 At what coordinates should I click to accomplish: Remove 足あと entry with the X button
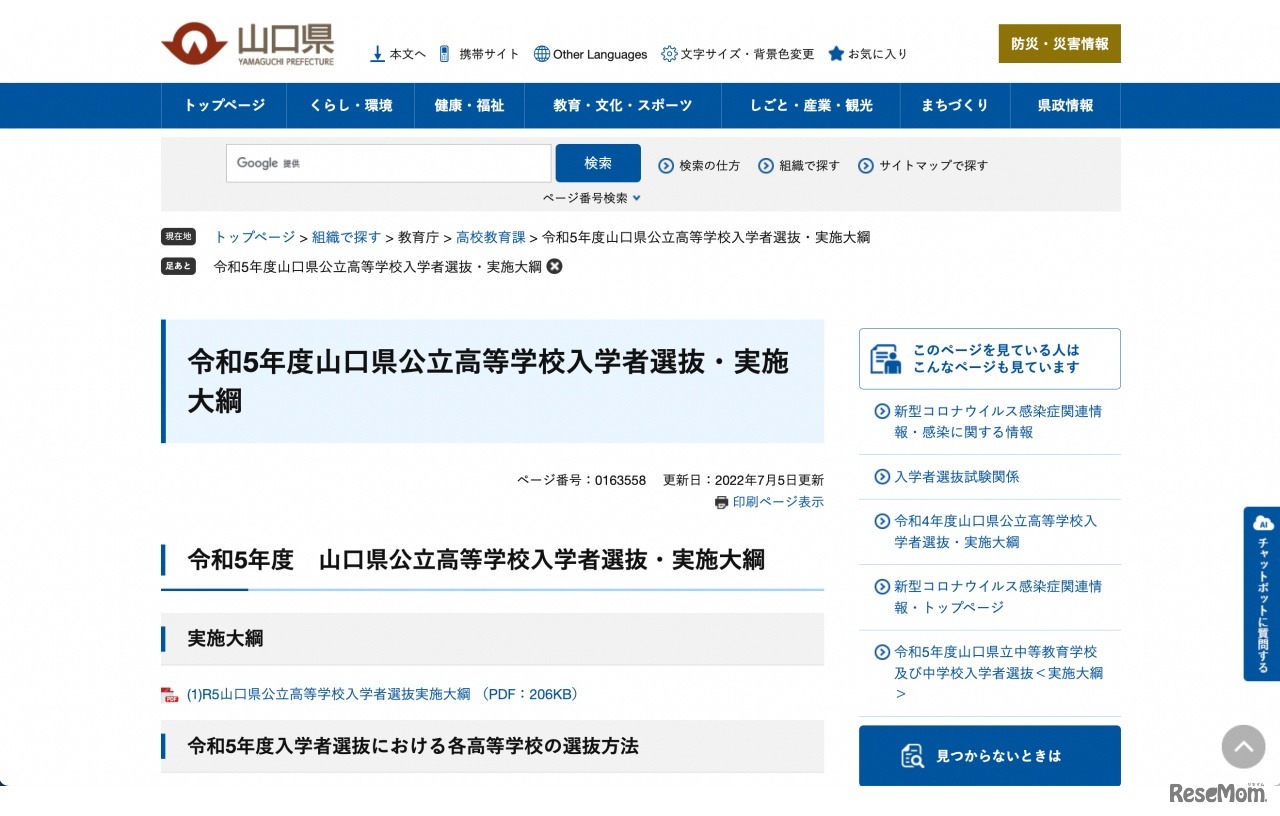point(555,266)
